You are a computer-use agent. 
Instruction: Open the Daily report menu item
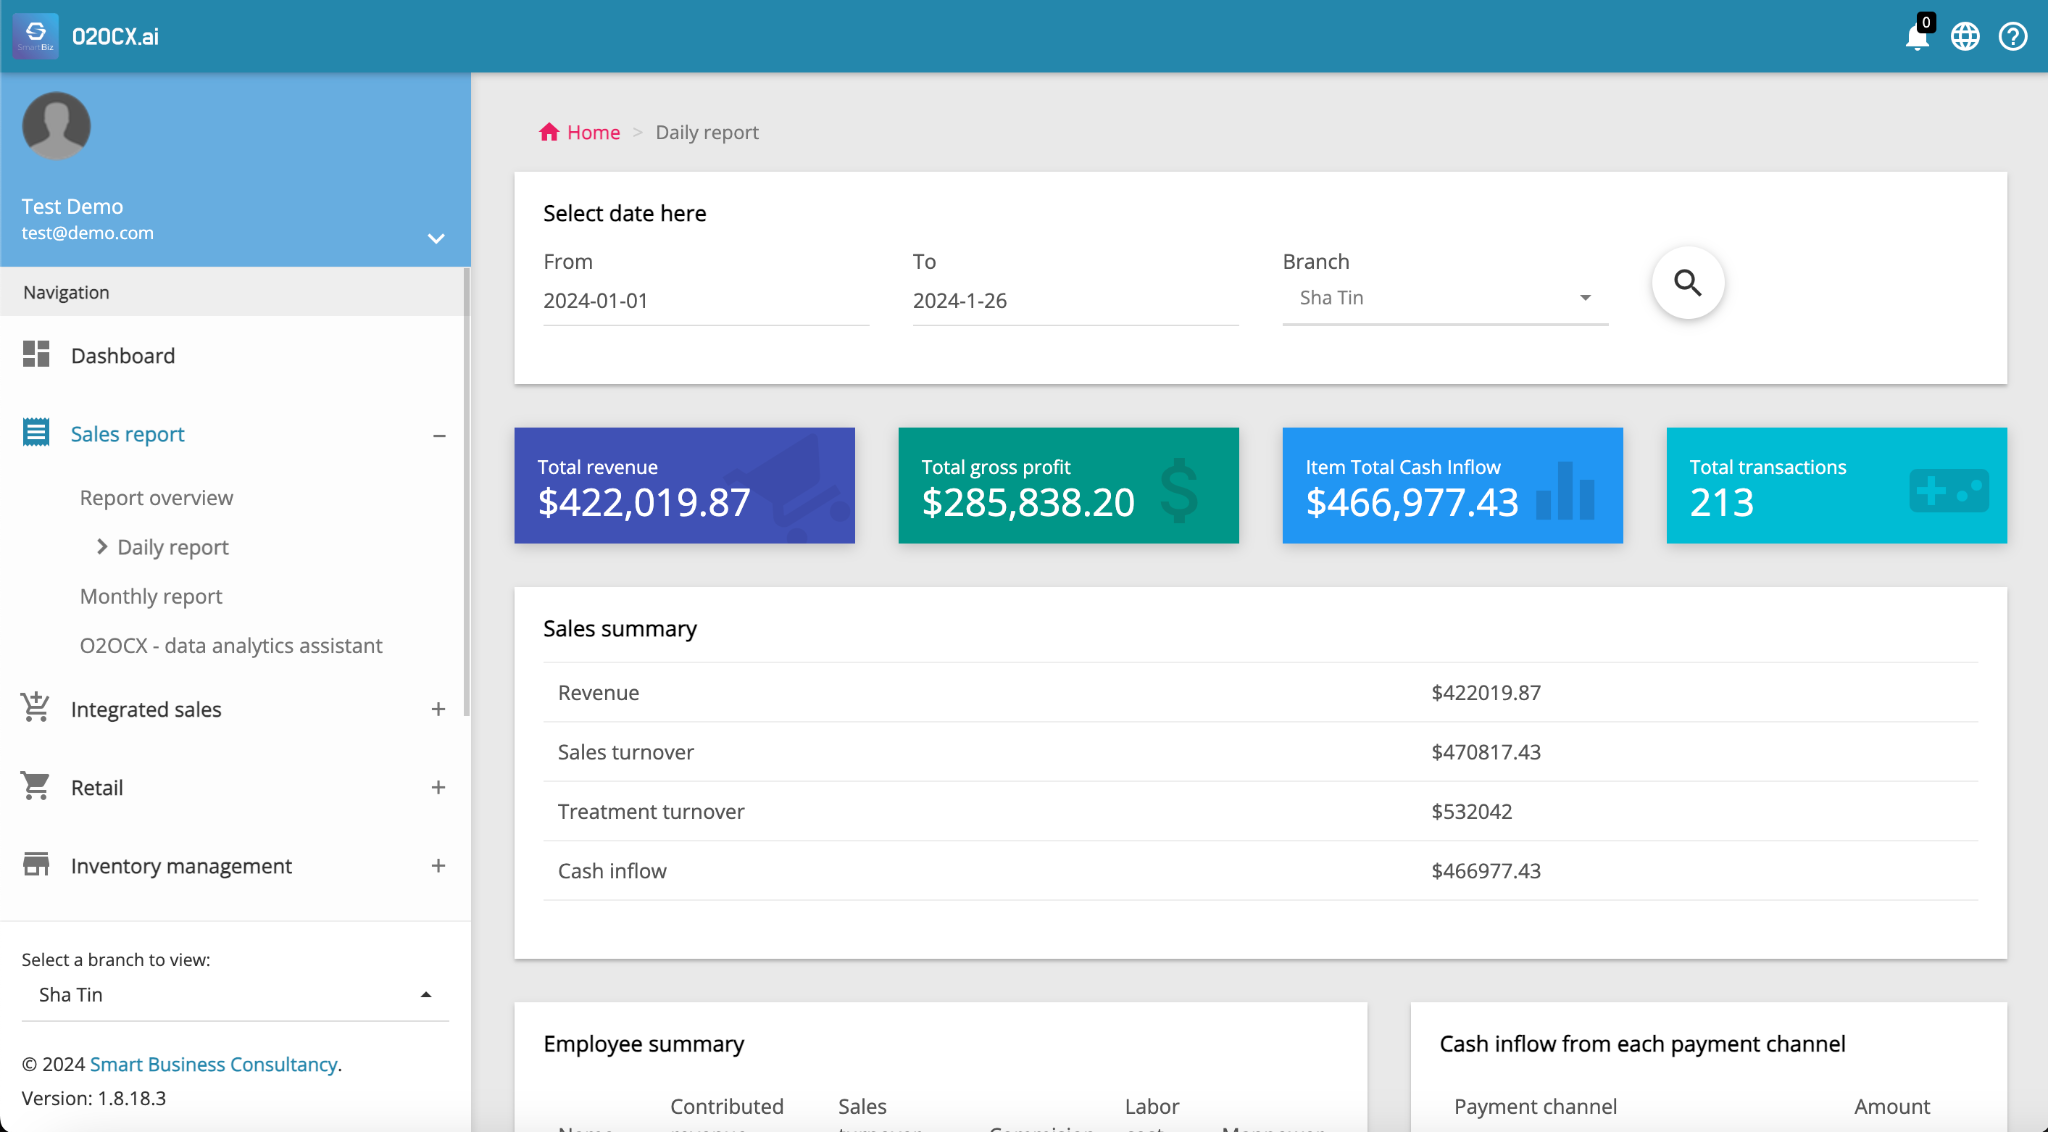pos(172,547)
